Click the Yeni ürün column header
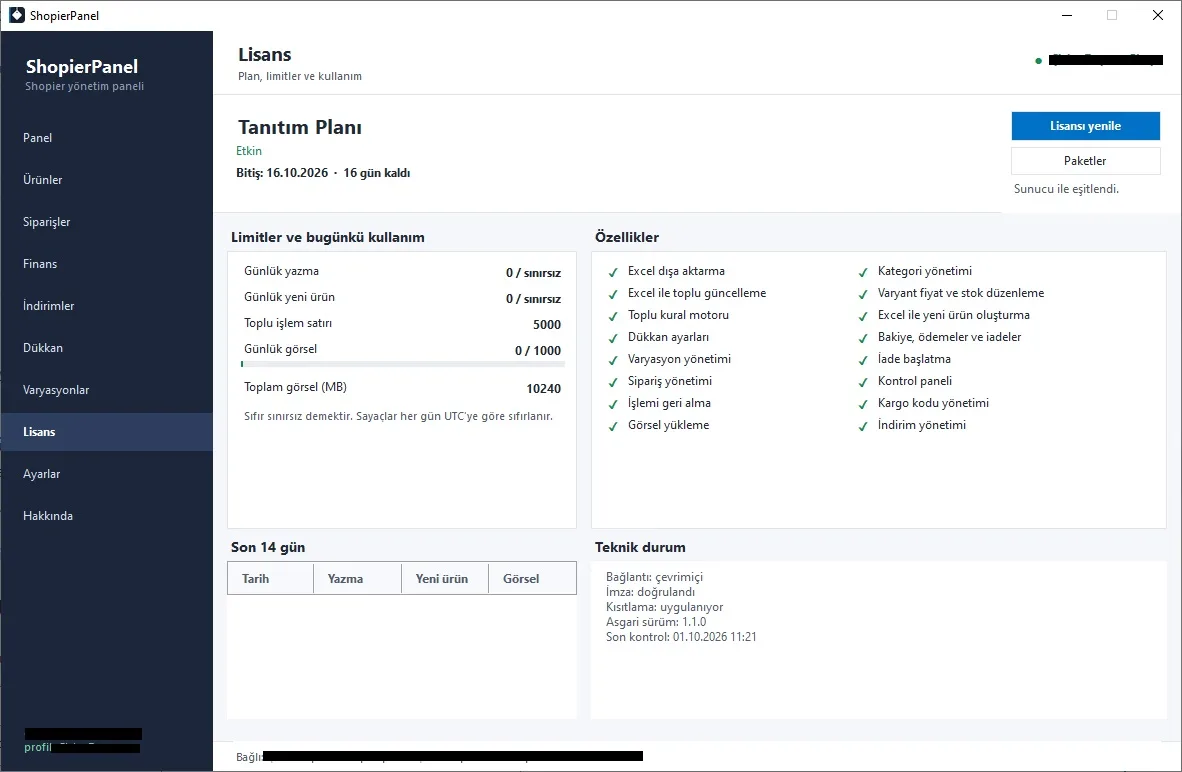This screenshot has width=1182, height=772. click(x=445, y=578)
